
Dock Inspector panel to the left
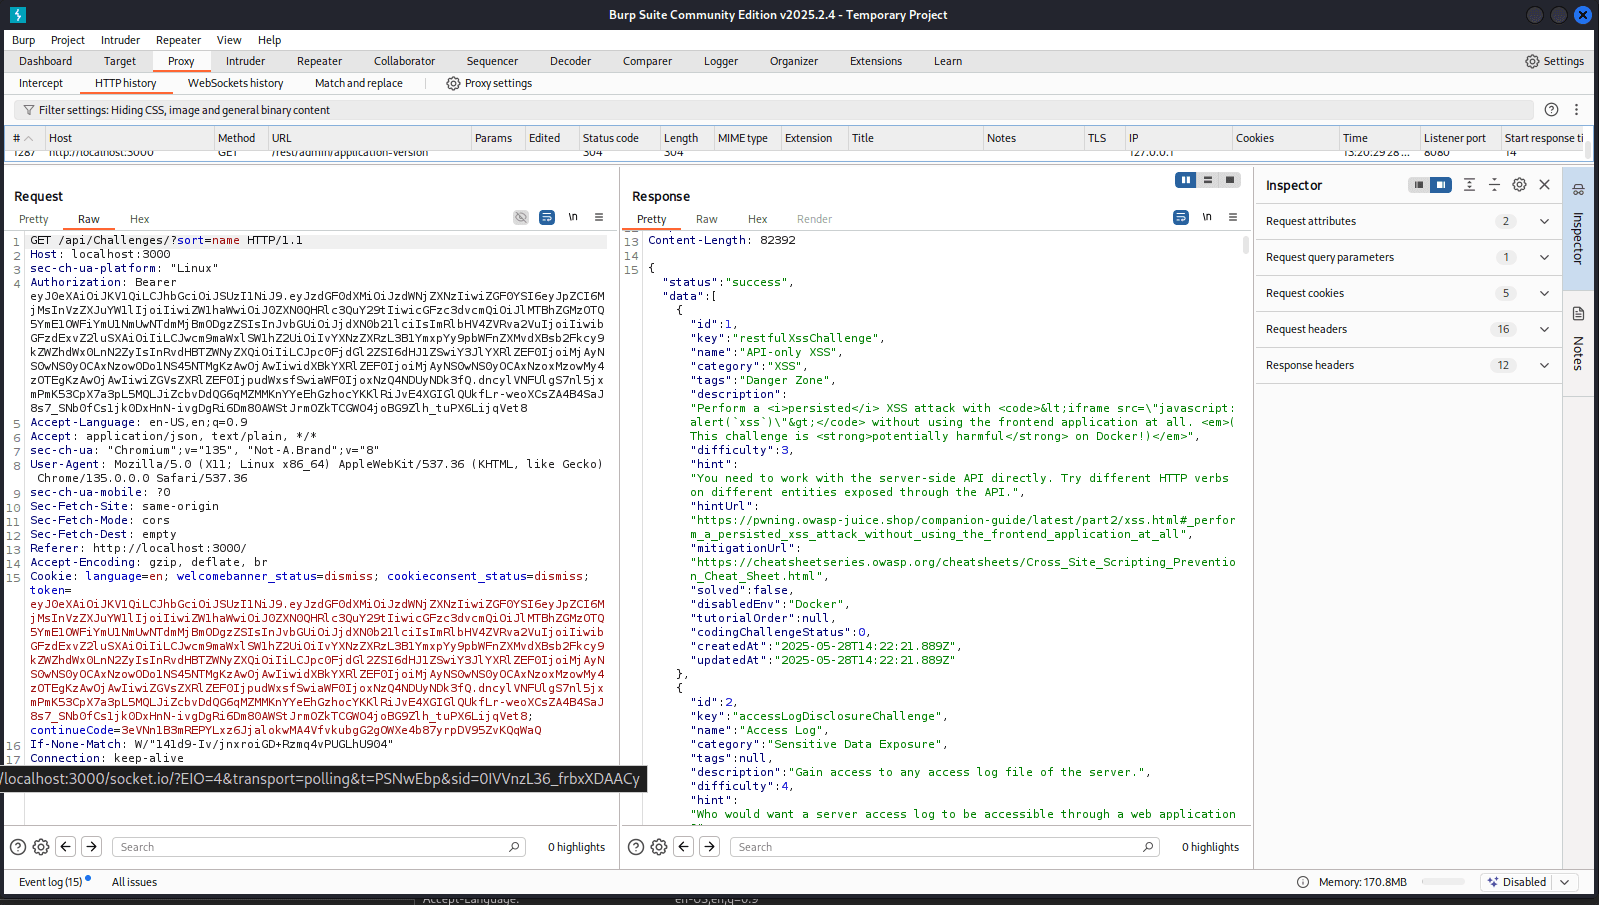tap(1419, 185)
